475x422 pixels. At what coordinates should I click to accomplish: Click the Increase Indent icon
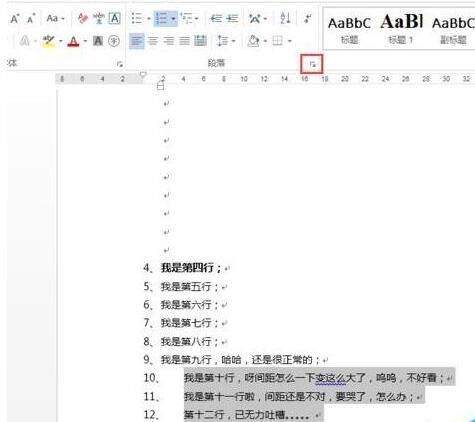coord(232,18)
